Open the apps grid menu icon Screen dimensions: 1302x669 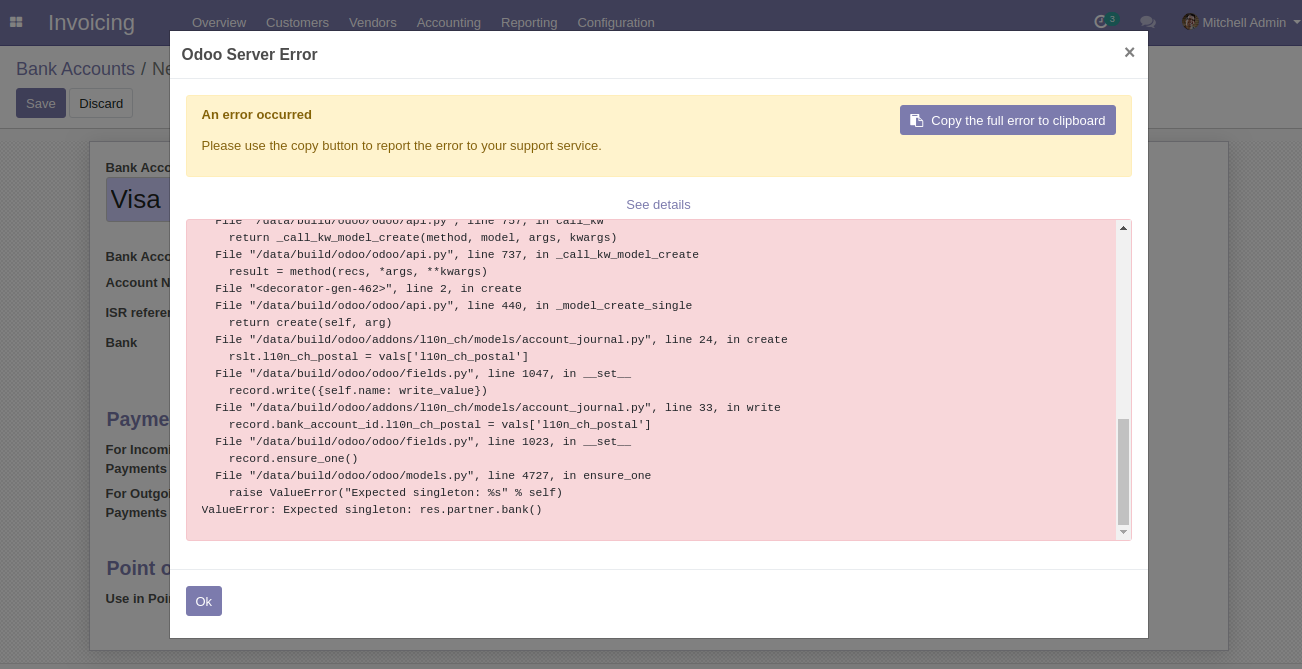[x=16, y=22]
